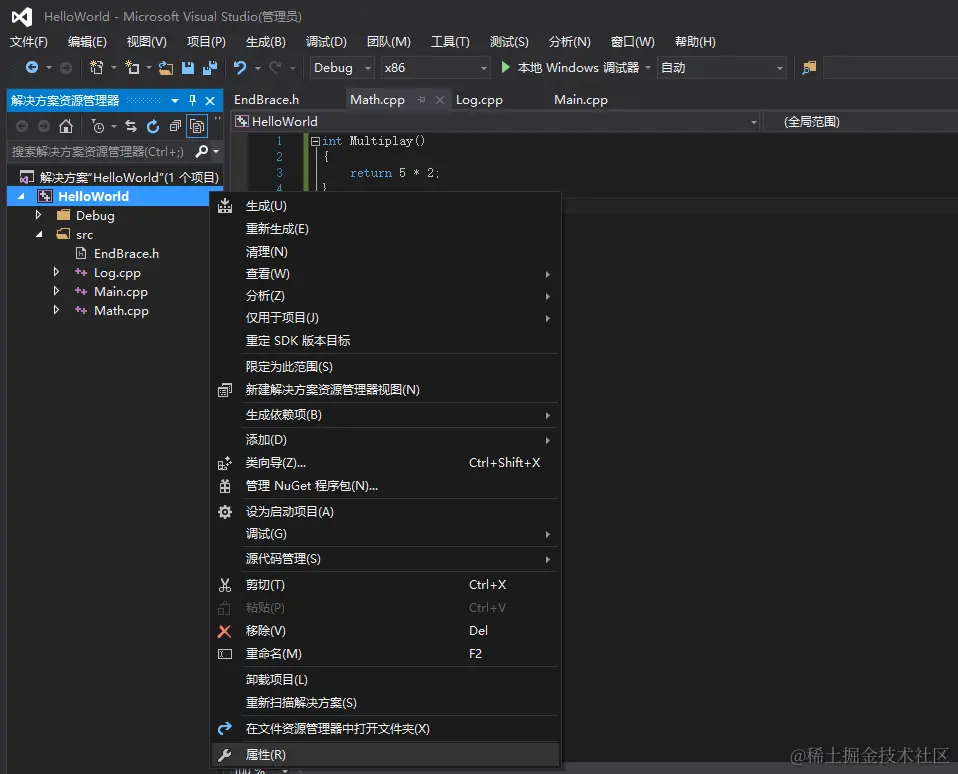Open the 调试(D) menu
Image resolution: width=958 pixels, height=774 pixels.
(x=326, y=42)
